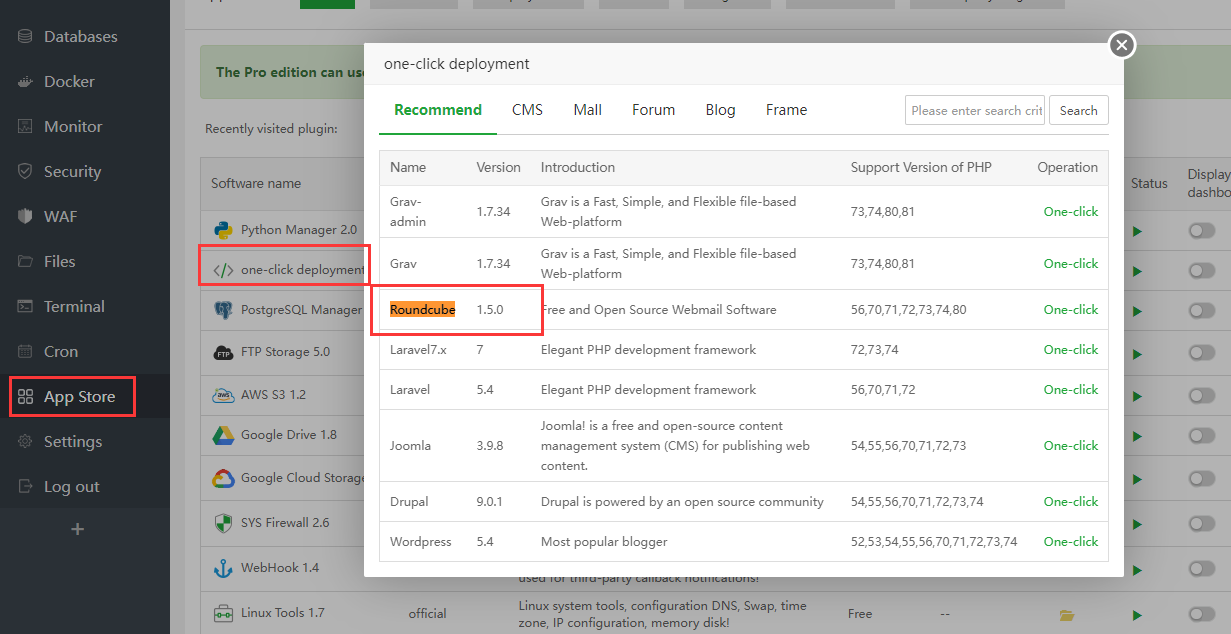Click the one-click deployment code icon
The image size is (1231, 634).
pyautogui.click(x=223, y=269)
